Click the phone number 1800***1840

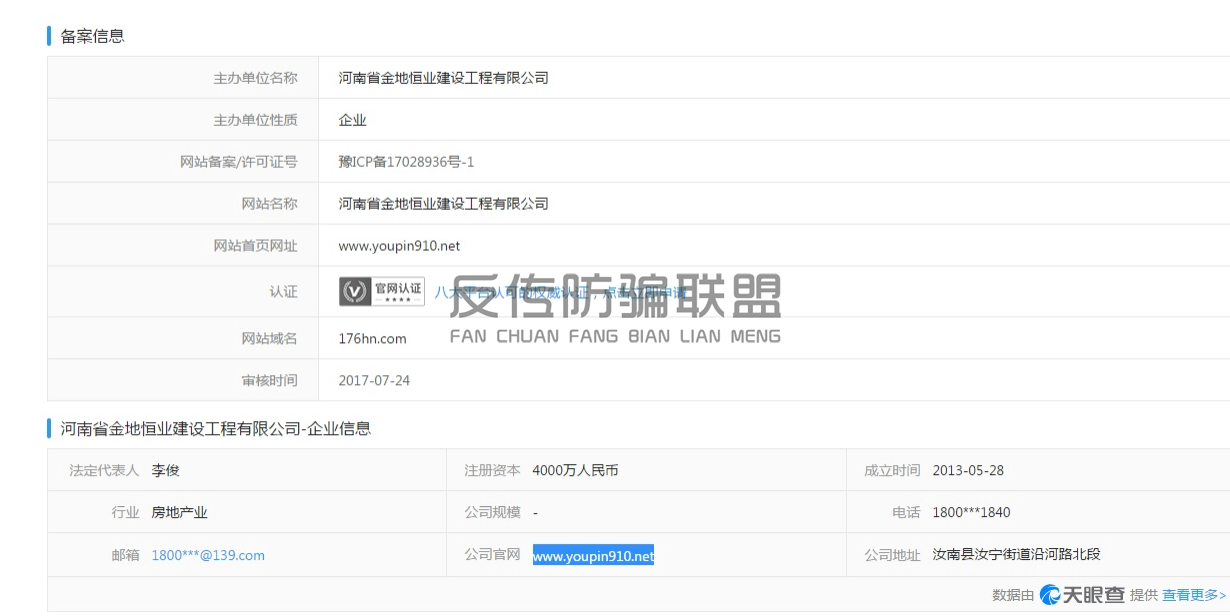tap(971, 513)
